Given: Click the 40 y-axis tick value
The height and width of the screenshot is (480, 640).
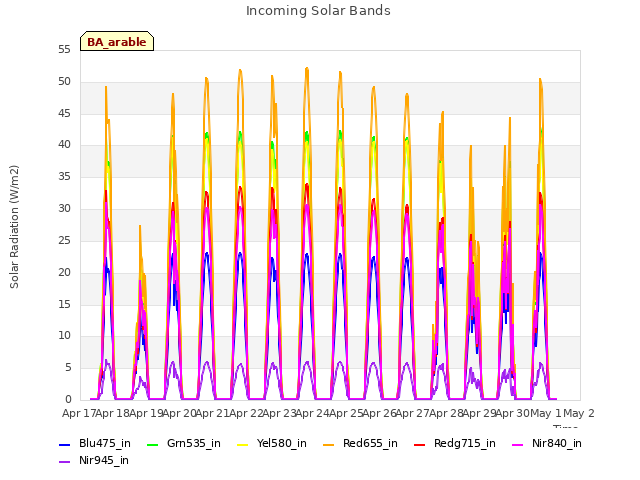Looking at the screenshot, I should click(x=64, y=144).
